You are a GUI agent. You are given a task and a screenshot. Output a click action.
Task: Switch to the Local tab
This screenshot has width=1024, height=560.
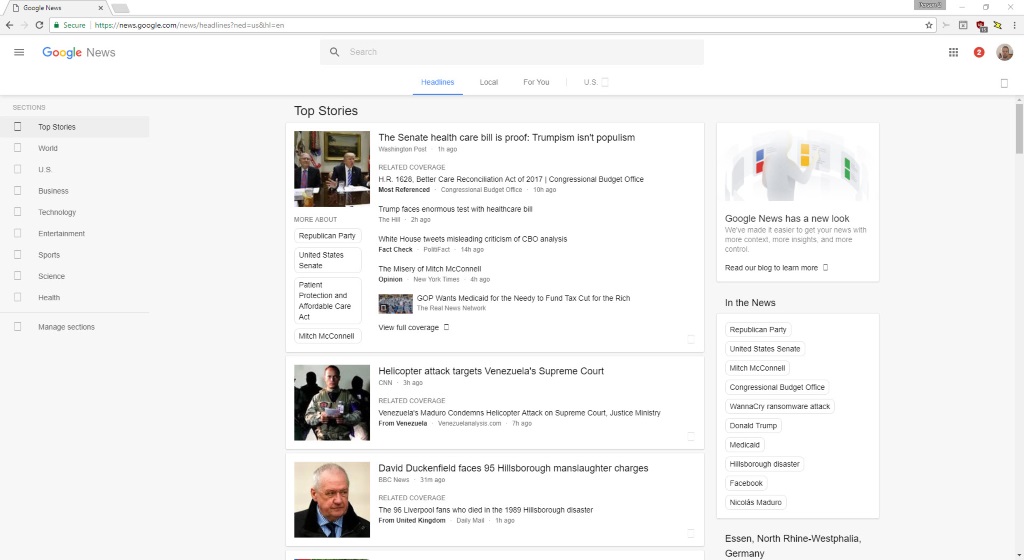pos(488,82)
